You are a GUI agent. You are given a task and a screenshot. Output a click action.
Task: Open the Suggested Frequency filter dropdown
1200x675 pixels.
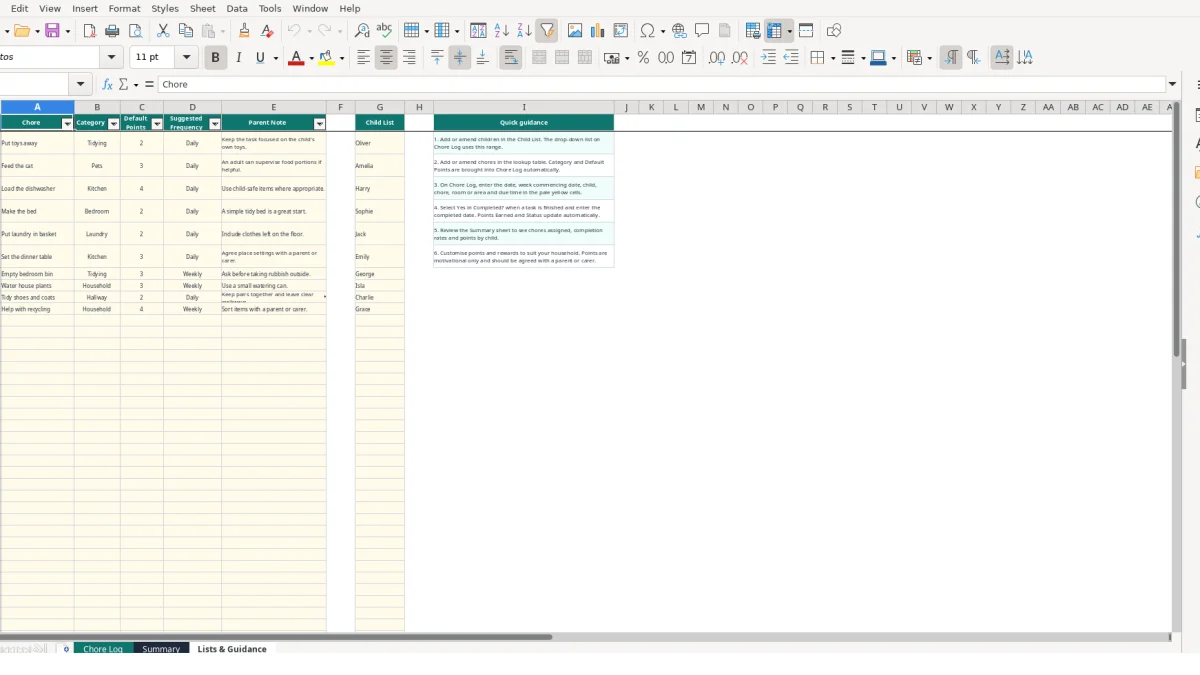[x=215, y=124]
